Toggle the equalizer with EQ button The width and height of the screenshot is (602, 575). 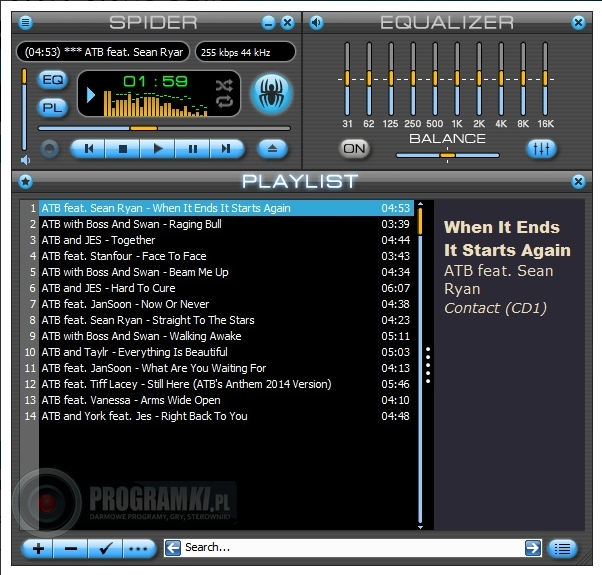[x=53, y=80]
